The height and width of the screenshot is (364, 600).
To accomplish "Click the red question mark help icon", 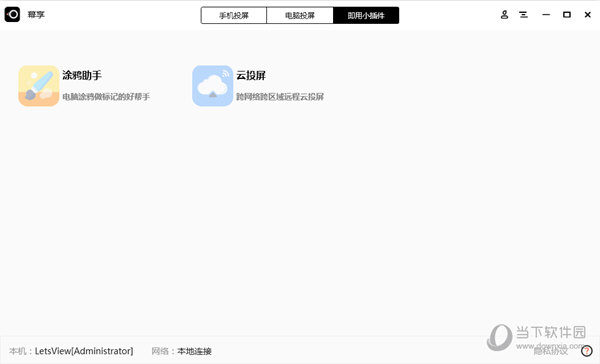I will [x=586, y=351].
